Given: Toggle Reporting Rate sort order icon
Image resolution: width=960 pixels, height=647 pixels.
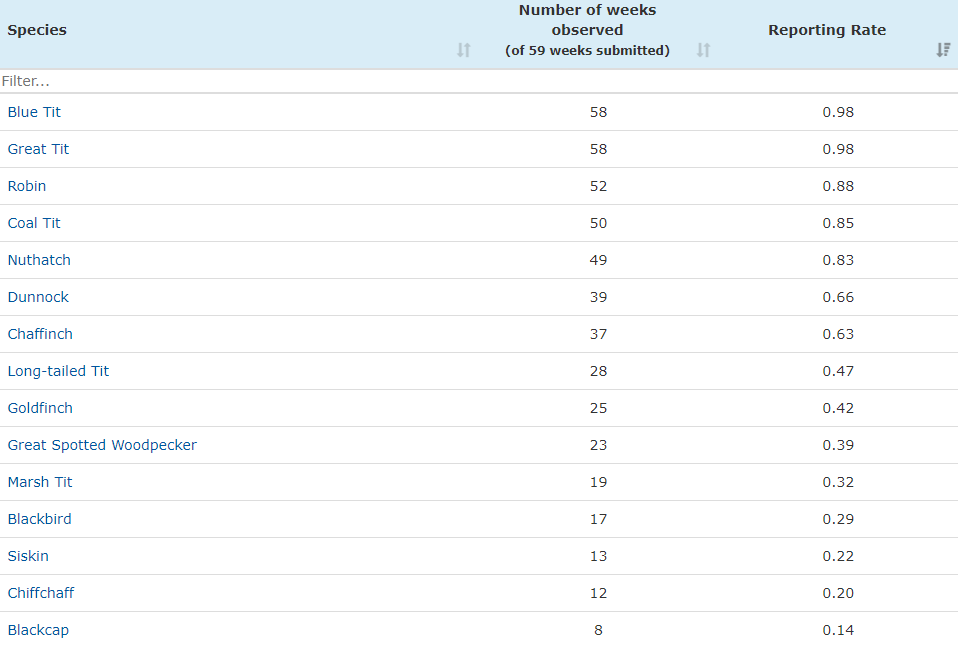Looking at the screenshot, I should 943,50.
